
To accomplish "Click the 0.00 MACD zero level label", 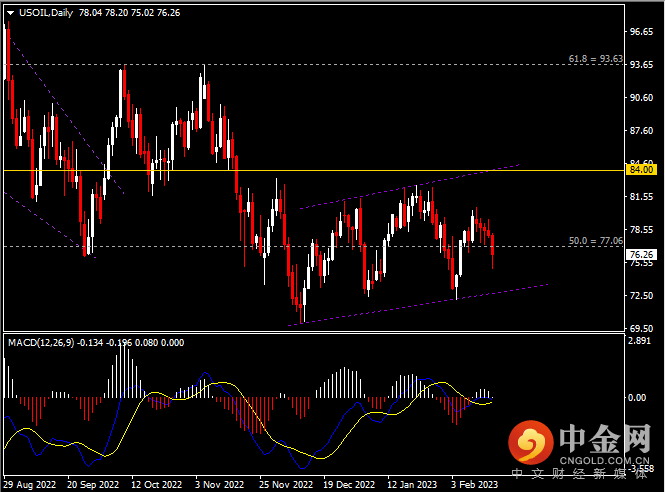I will point(637,397).
